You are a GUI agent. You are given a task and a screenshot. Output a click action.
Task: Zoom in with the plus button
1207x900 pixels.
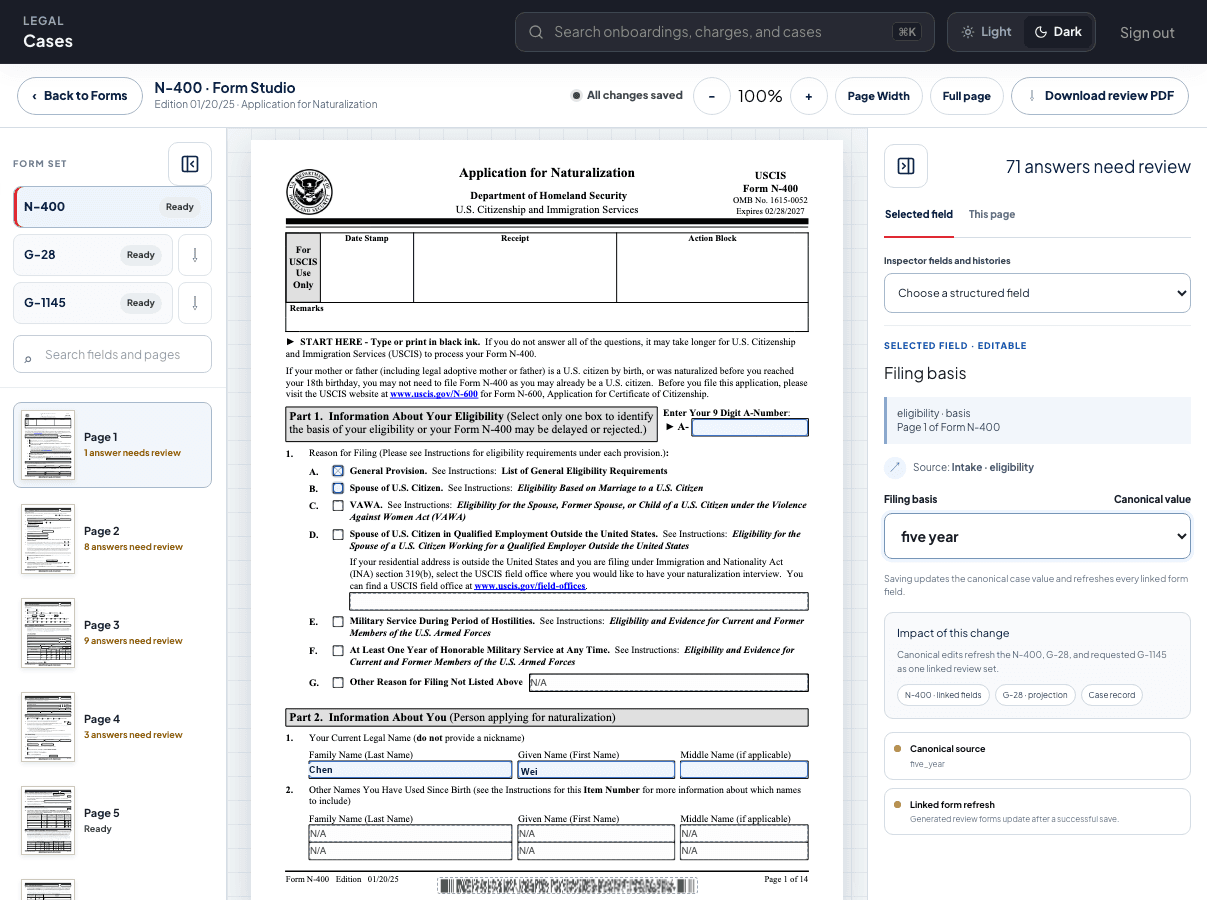(808, 96)
